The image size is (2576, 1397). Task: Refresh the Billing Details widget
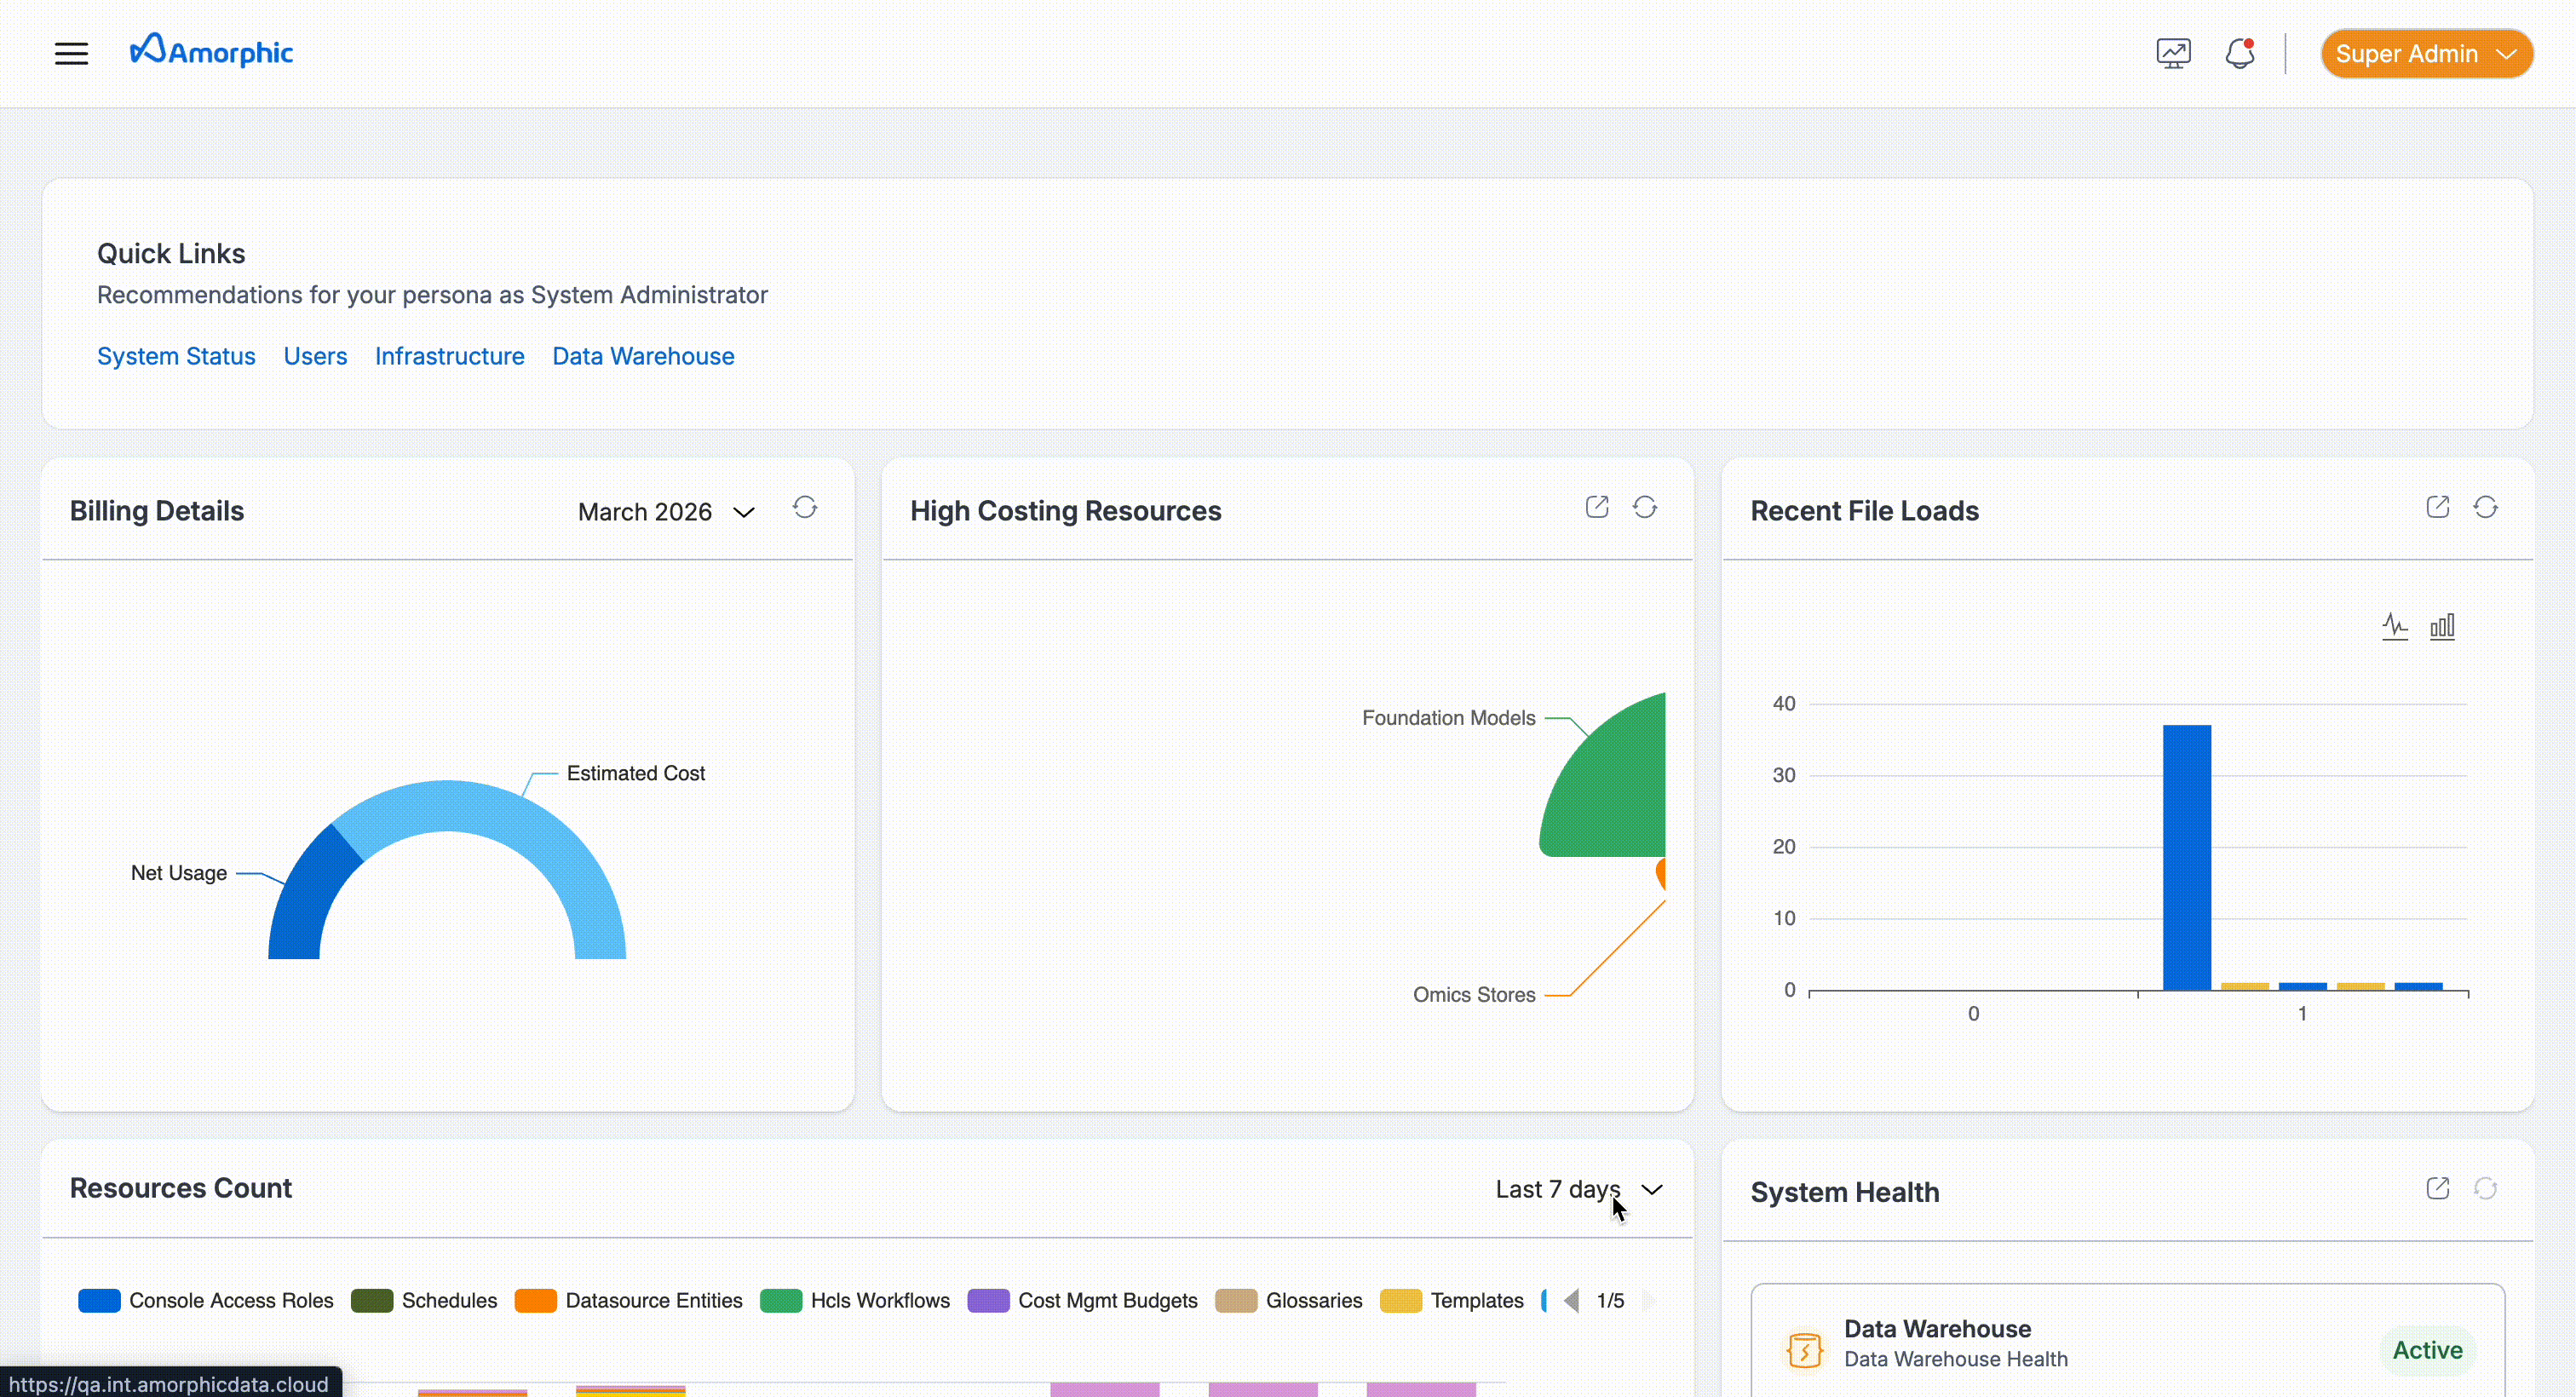(x=805, y=508)
